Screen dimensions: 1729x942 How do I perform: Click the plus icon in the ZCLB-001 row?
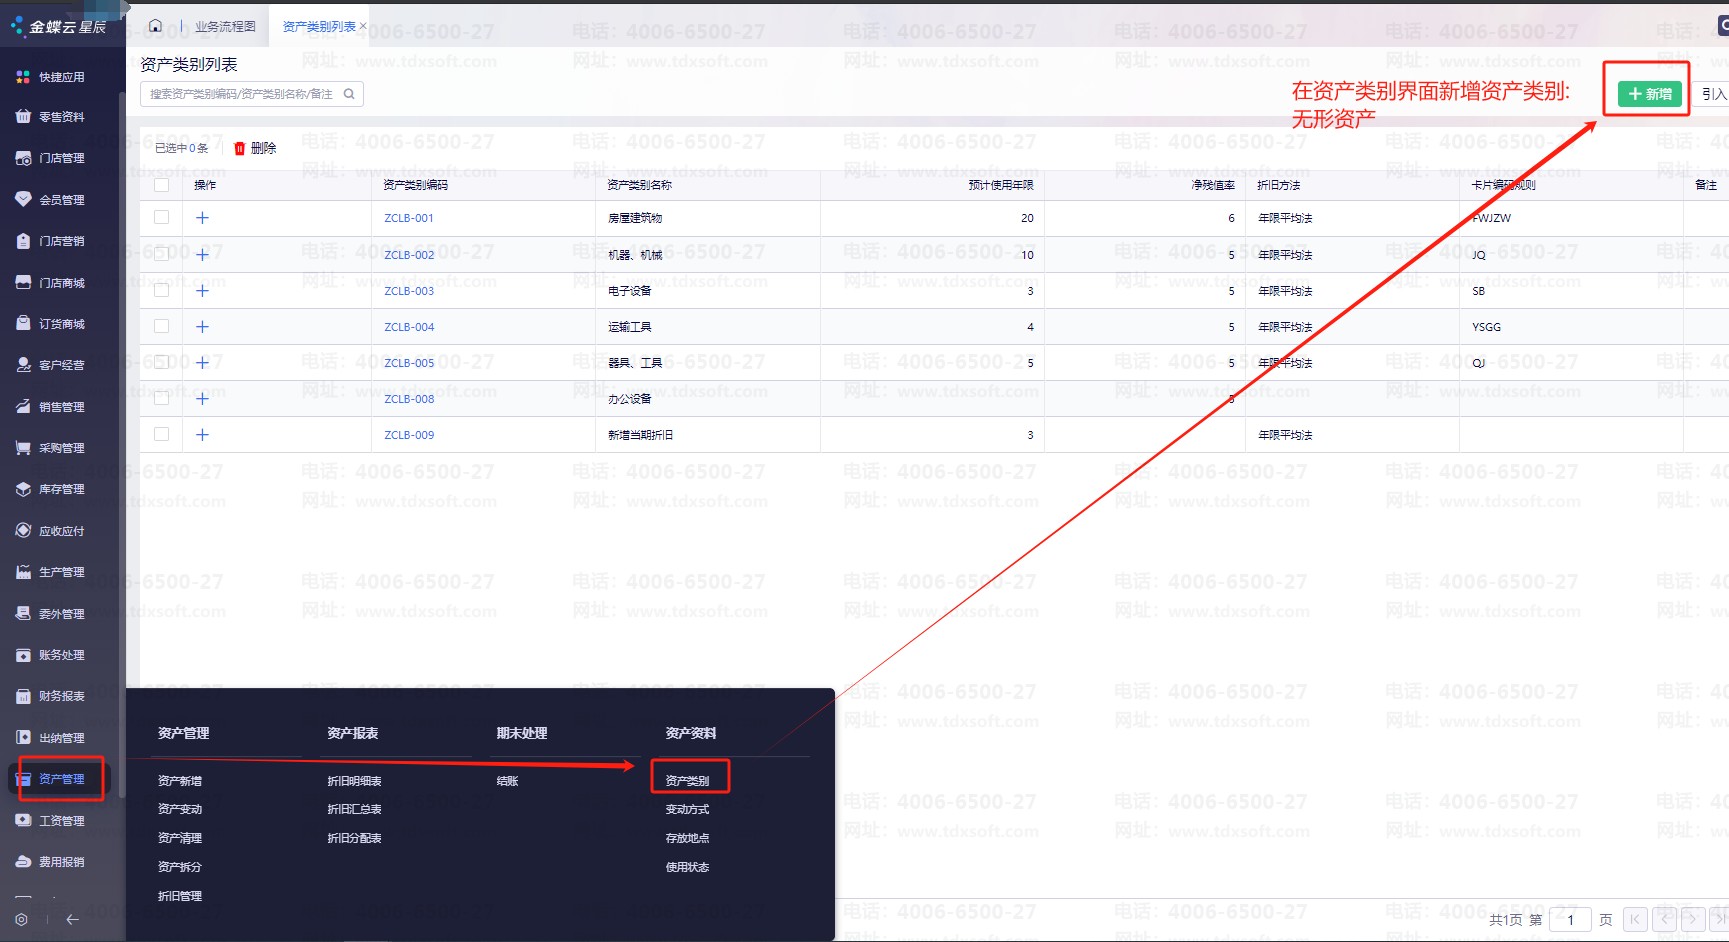click(x=202, y=218)
